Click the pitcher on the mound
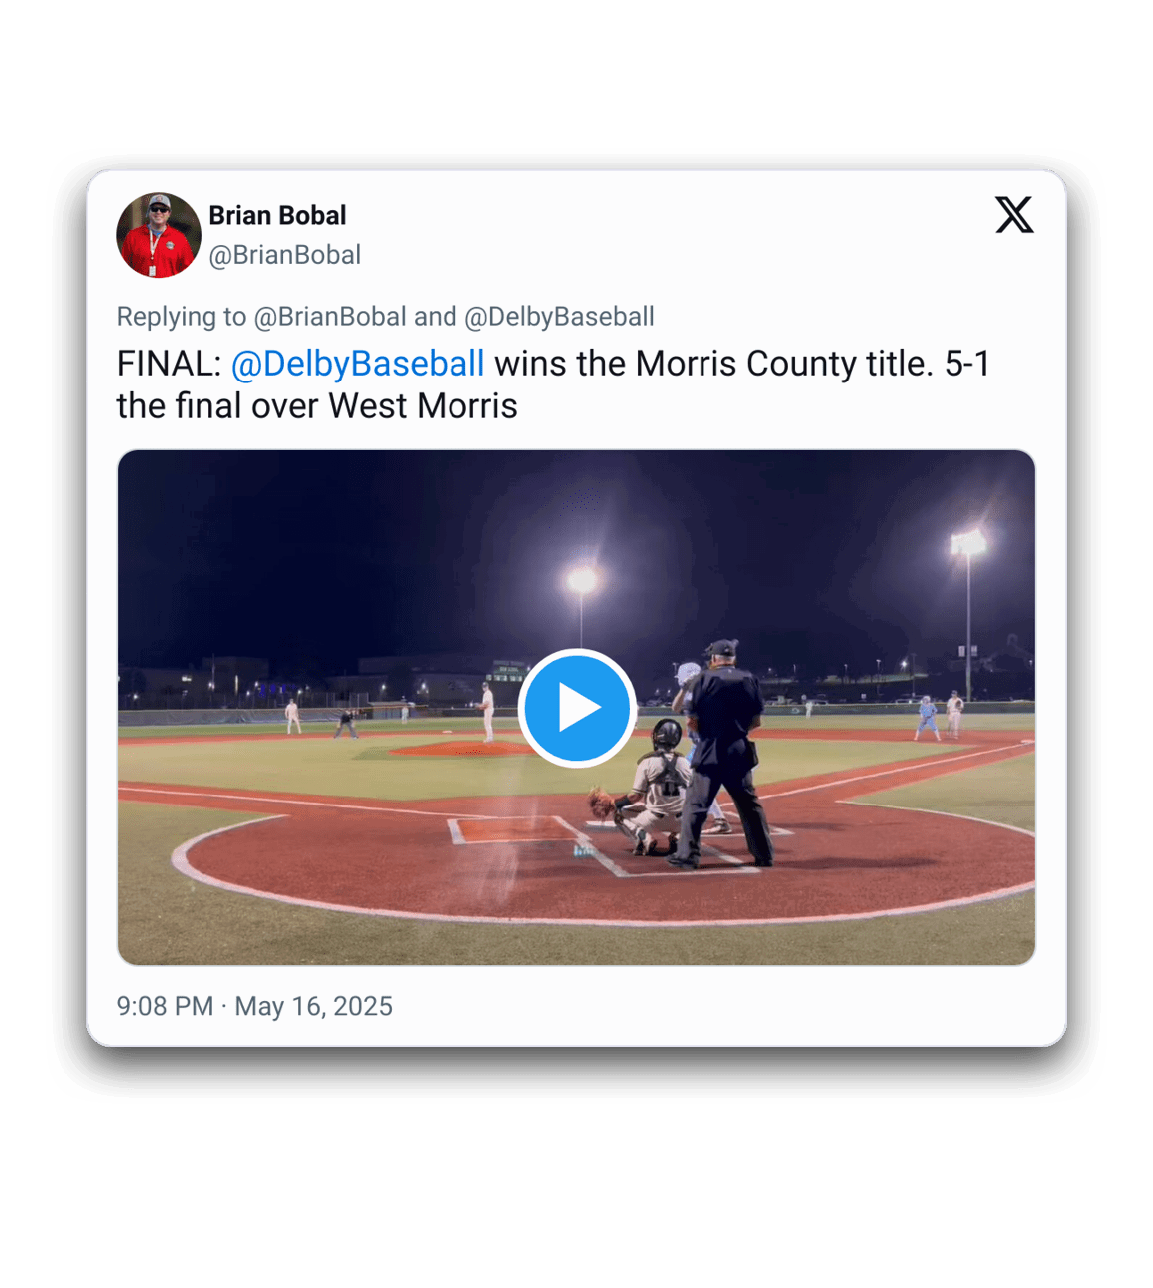1153x1288 pixels. [x=487, y=712]
